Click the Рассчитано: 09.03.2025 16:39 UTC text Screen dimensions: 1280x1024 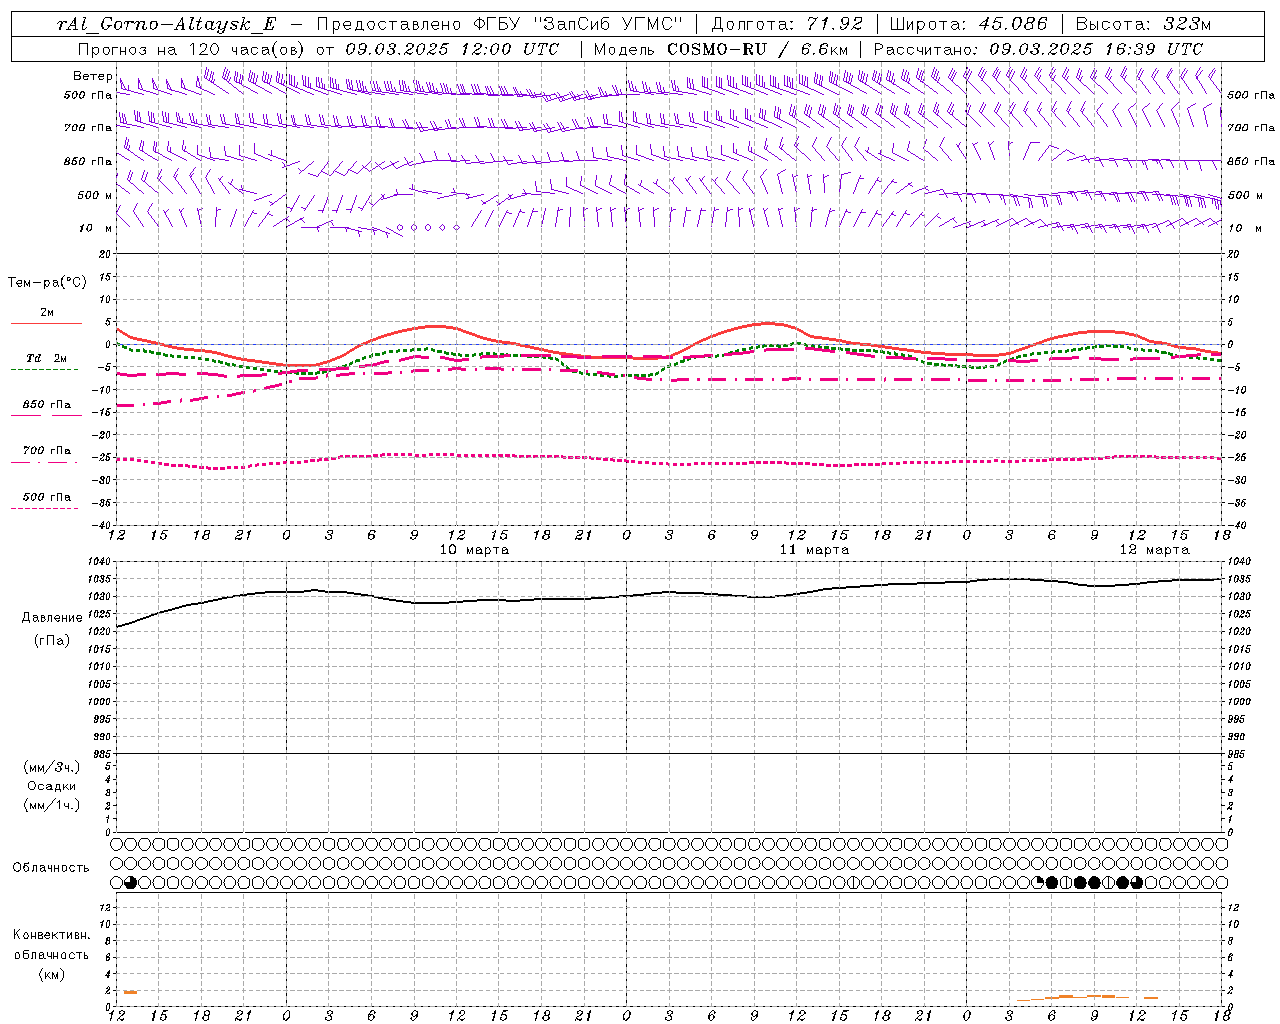1038,49
